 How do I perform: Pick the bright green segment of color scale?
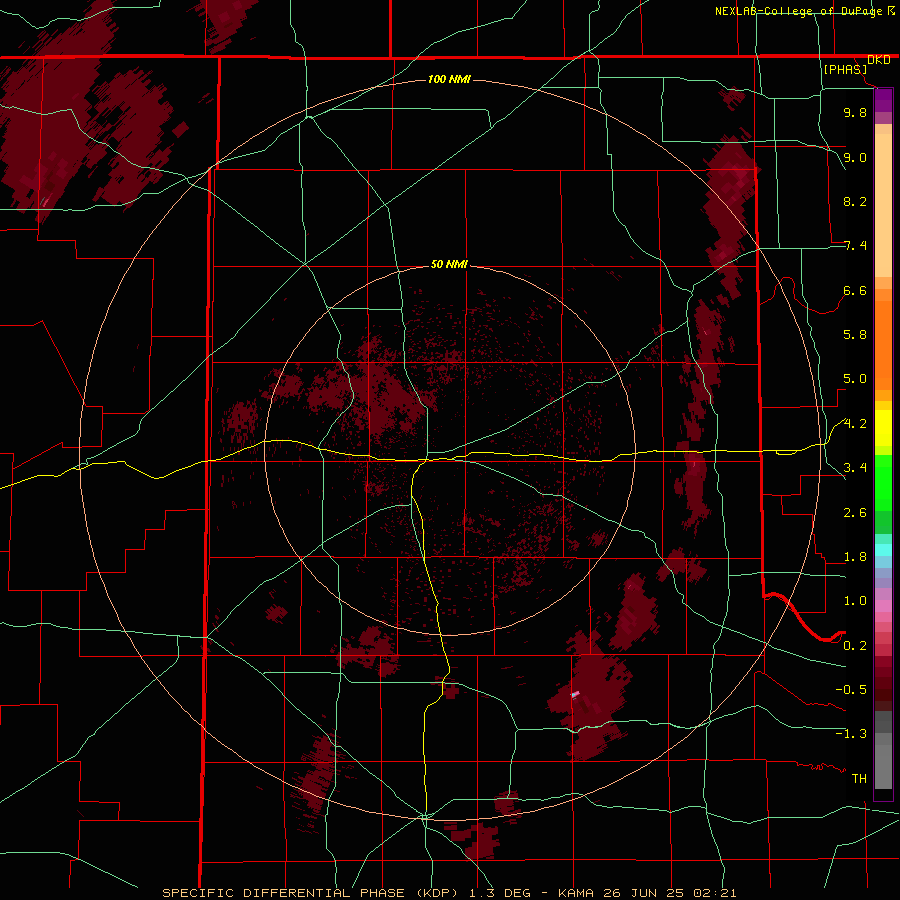[x=883, y=483]
